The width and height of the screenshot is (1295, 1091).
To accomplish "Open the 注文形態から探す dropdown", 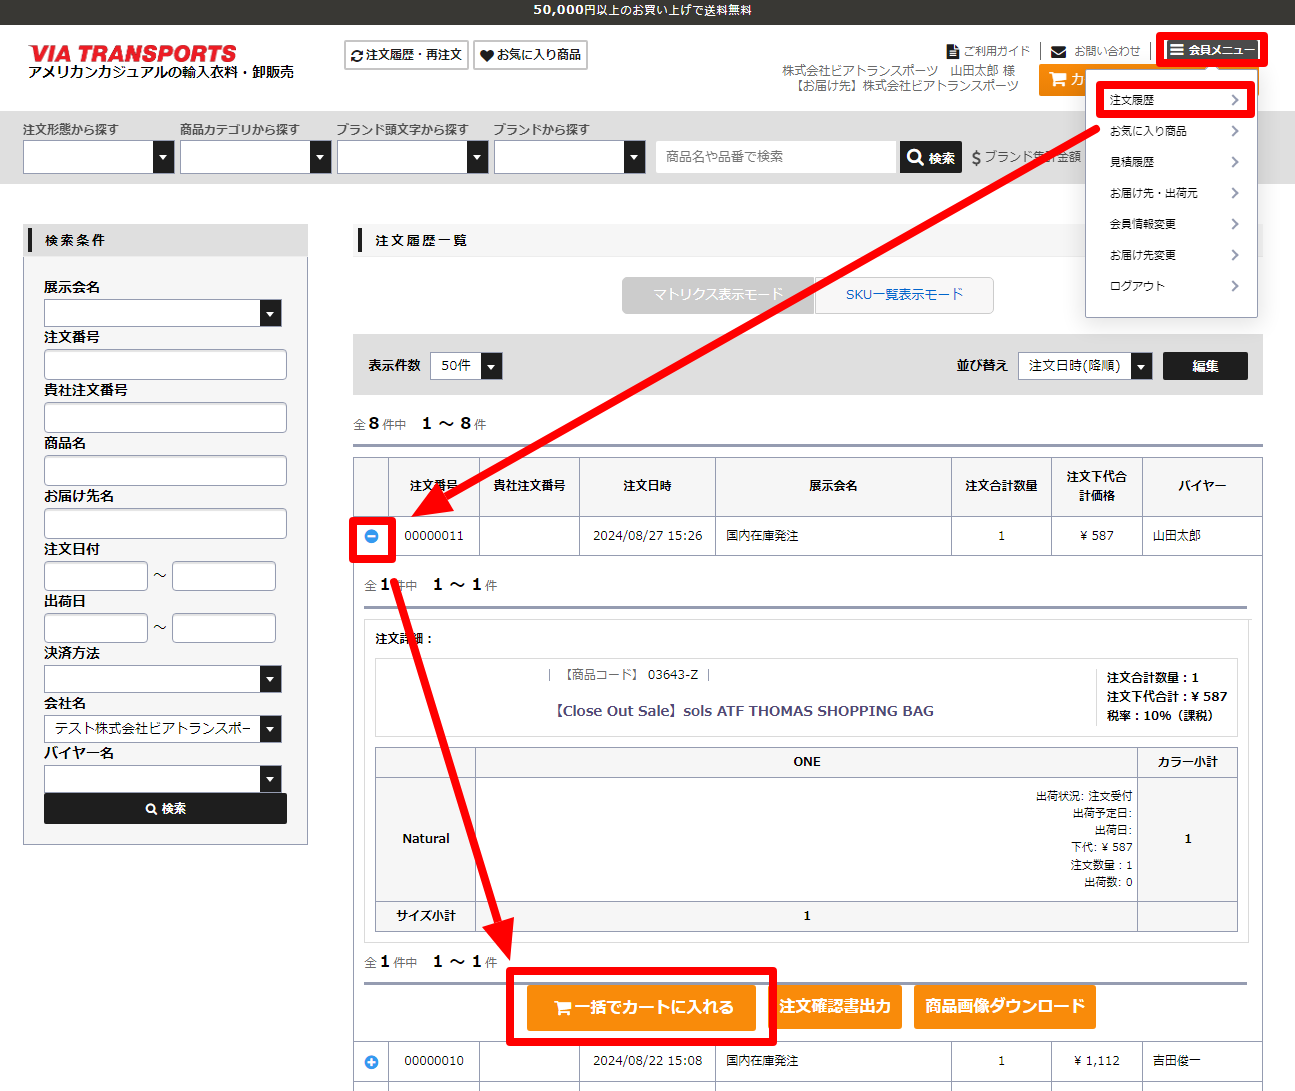I will (x=99, y=157).
